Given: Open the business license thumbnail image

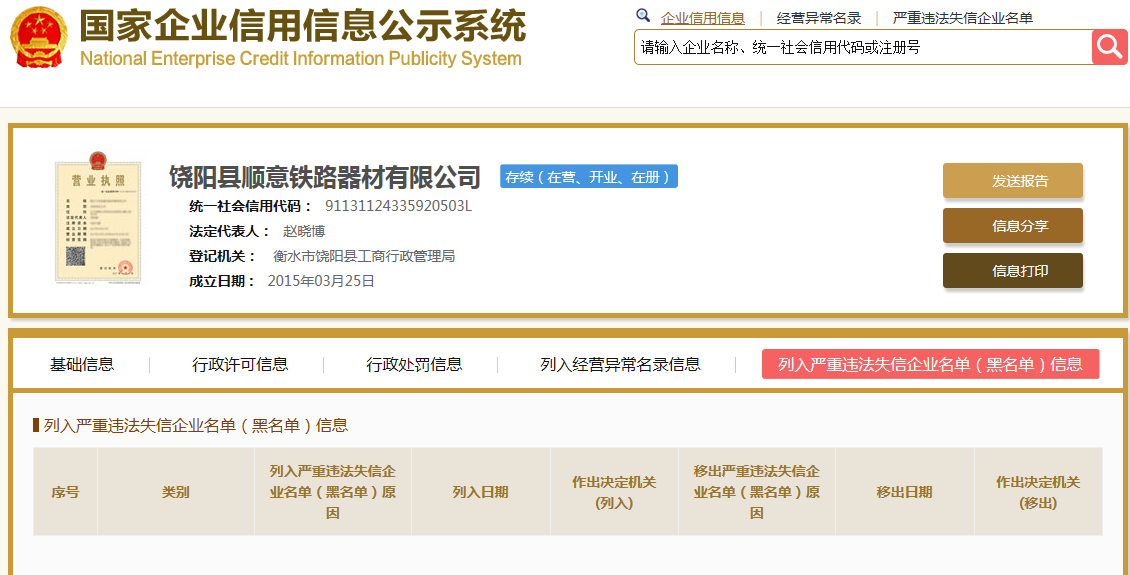Looking at the screenshot, I should coord(98,217).
